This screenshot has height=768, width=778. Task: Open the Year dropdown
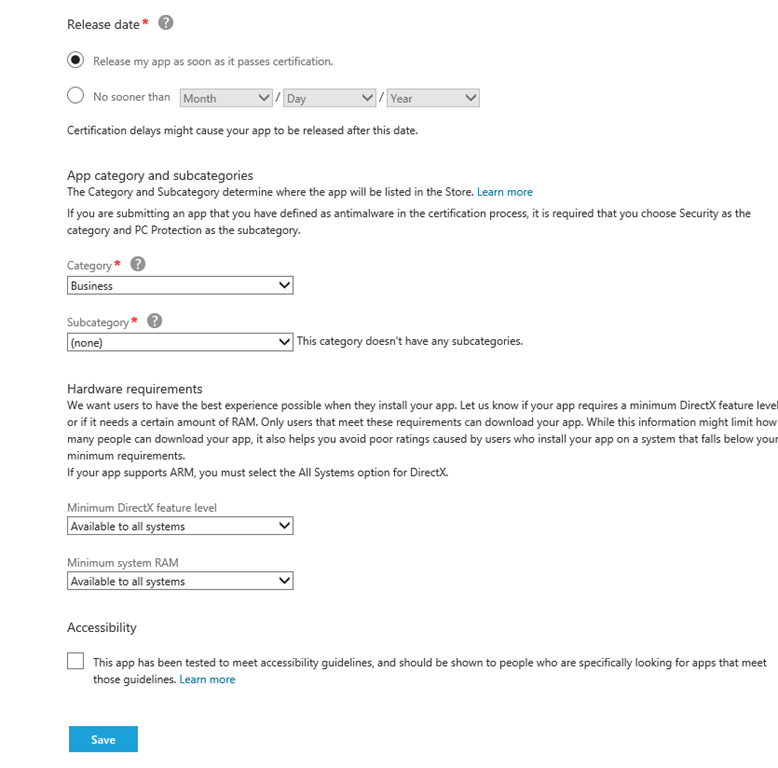432,98
